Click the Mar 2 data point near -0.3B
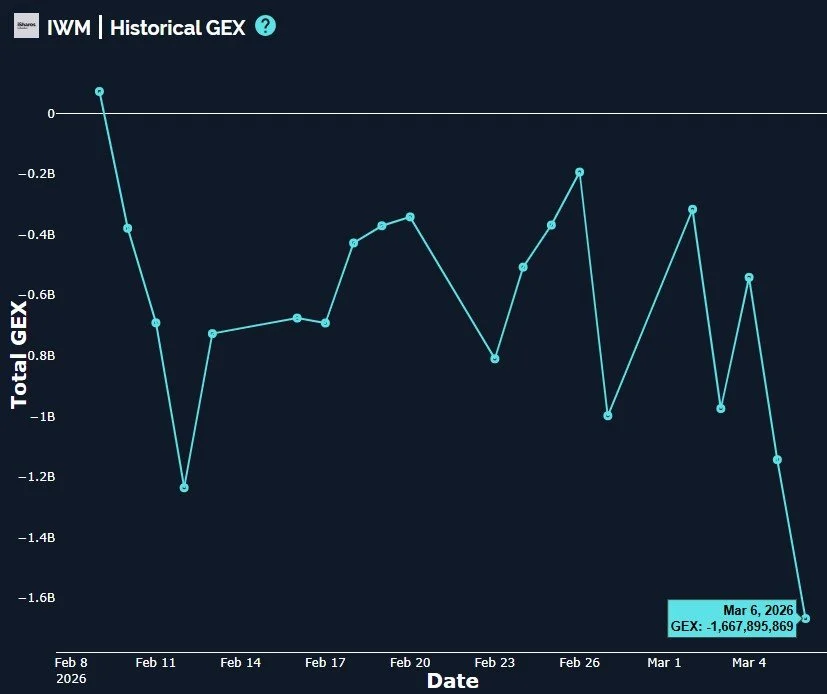 click(693, 209)
